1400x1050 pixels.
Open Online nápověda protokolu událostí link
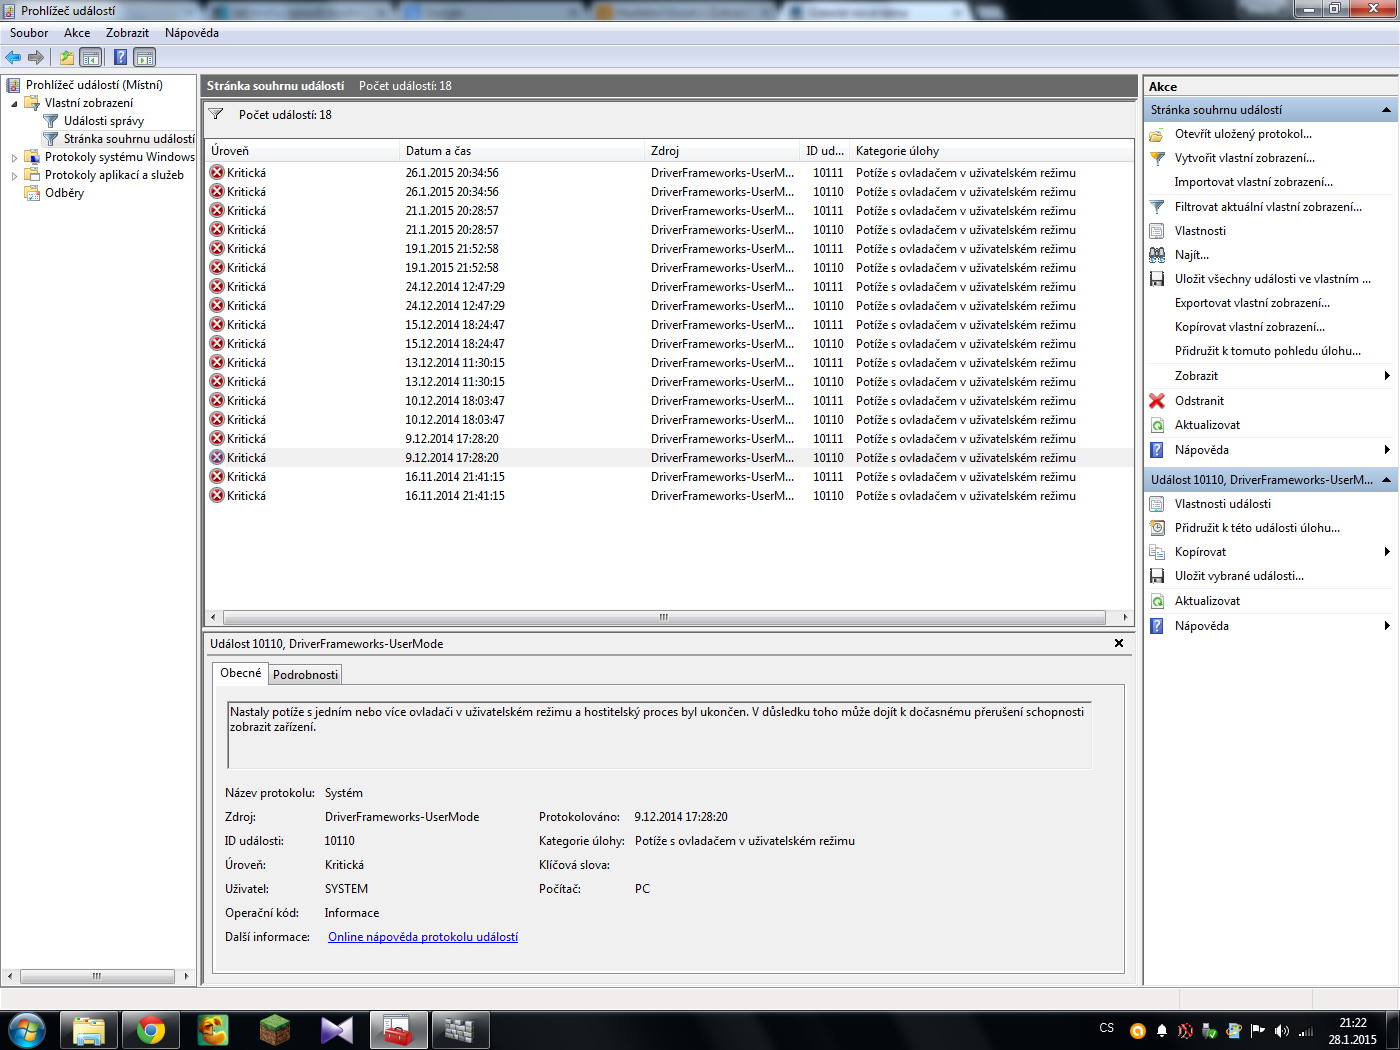[423, 937]
